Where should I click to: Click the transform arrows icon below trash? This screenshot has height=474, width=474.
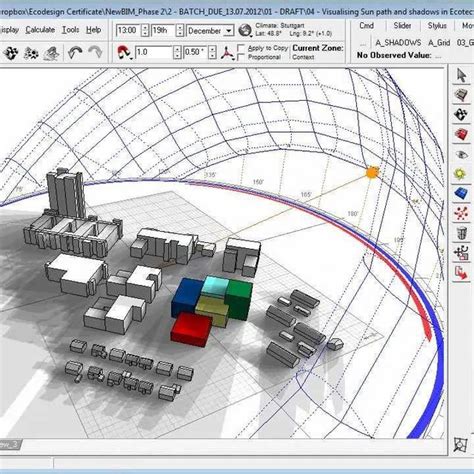pyautogui.click(x=461, y=253)
